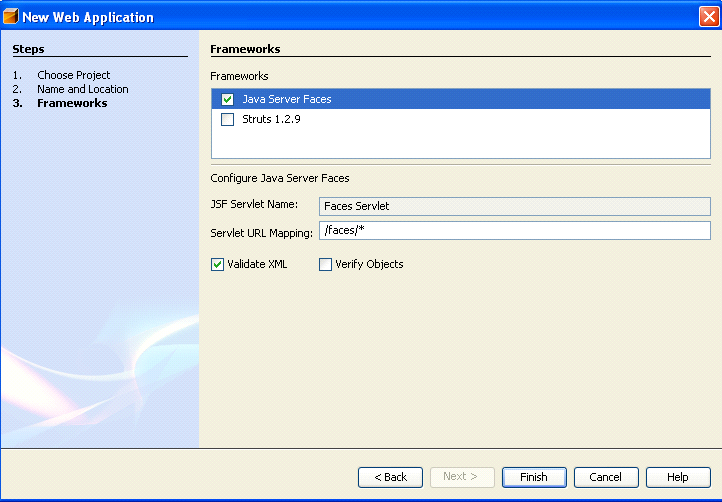The height and width of the screenshot is (502, 722).
Task: Click the Next > button
Action: [x=462, y=477]
